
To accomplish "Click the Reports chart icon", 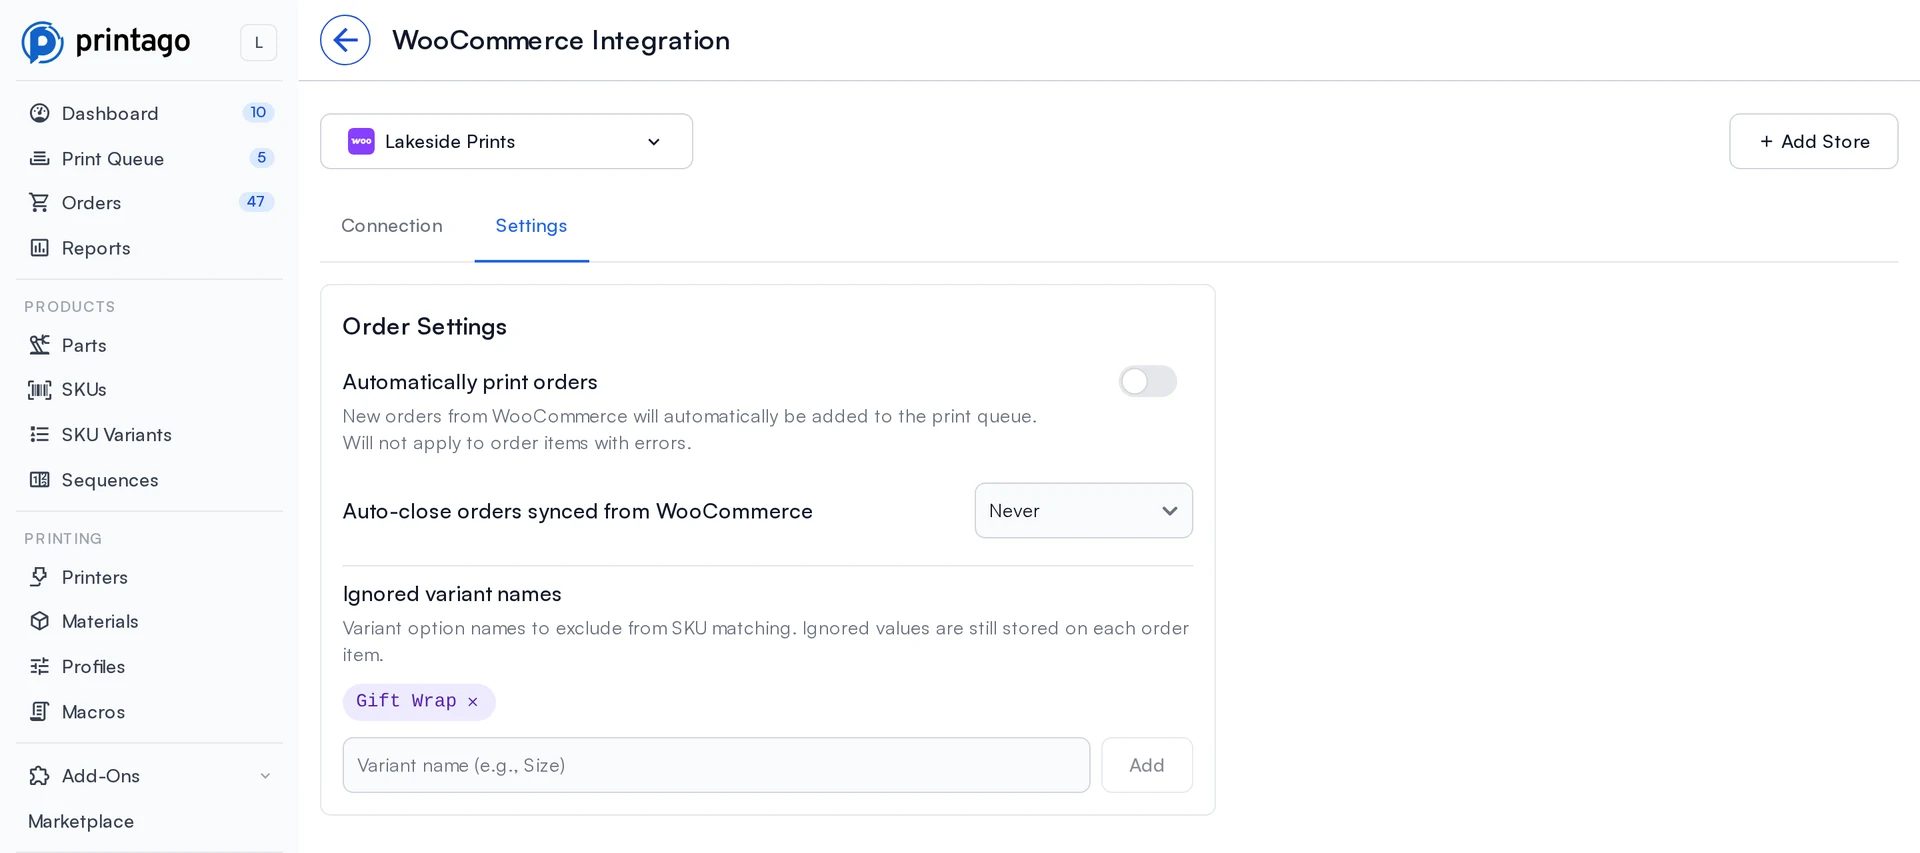I will tap(40, 248).
